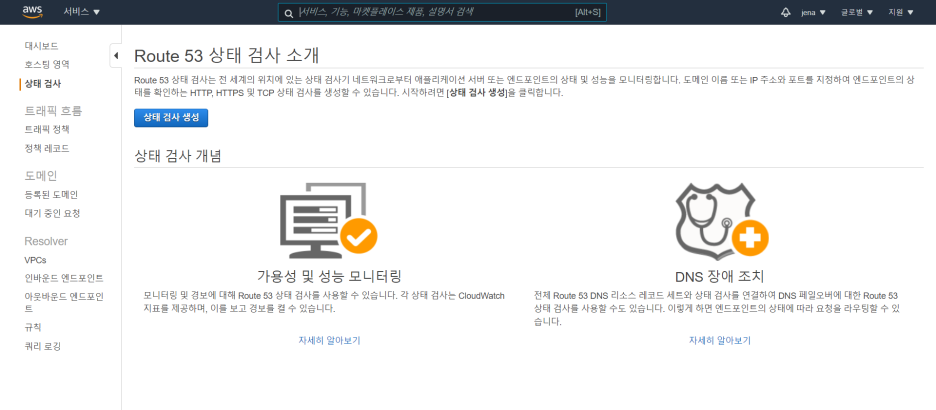
Task: Click the AWS logo in header
Action: [32, 12]
